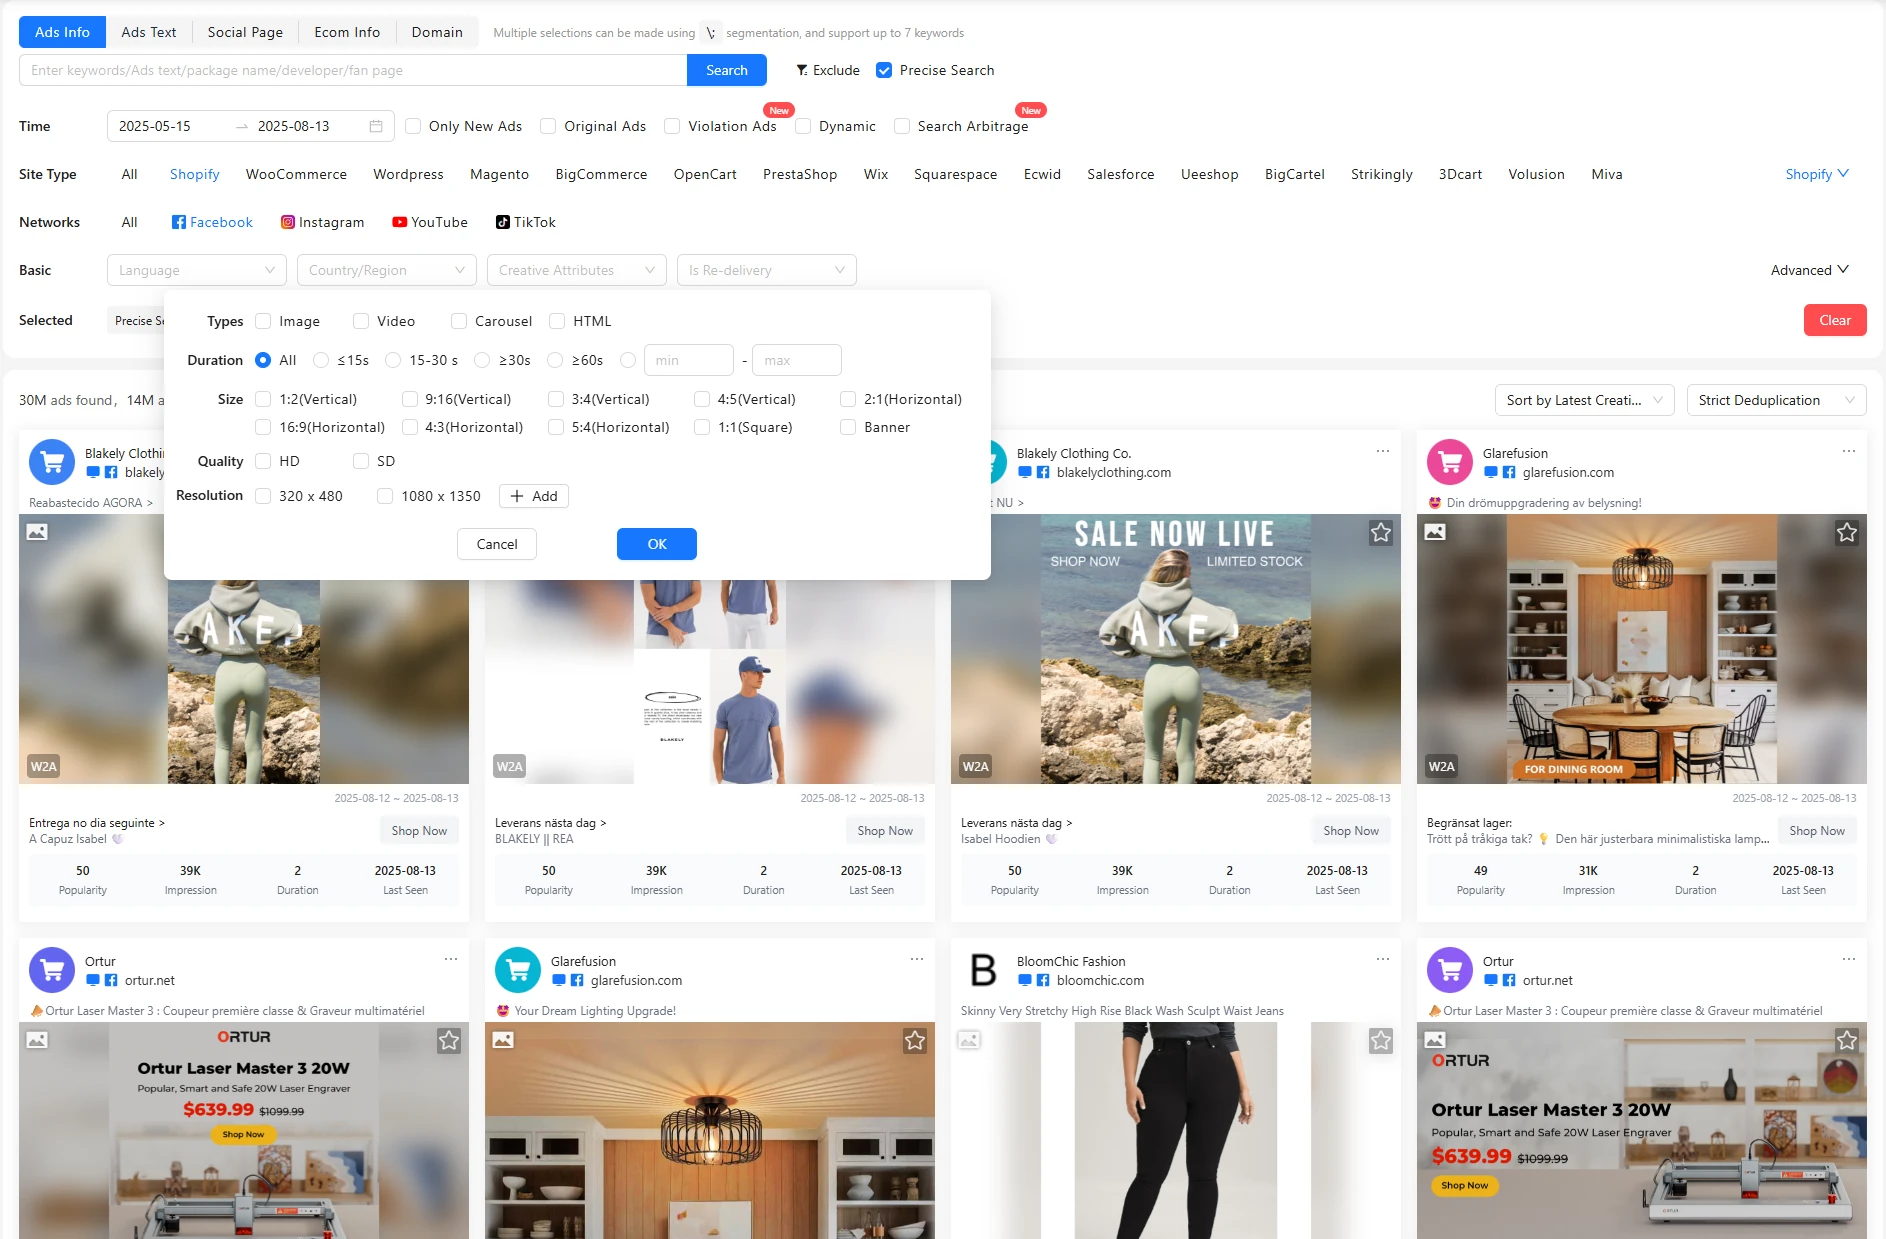Open the Country/Region dropdown
The image size is (1886, 1239).
[x=386, y=270]
